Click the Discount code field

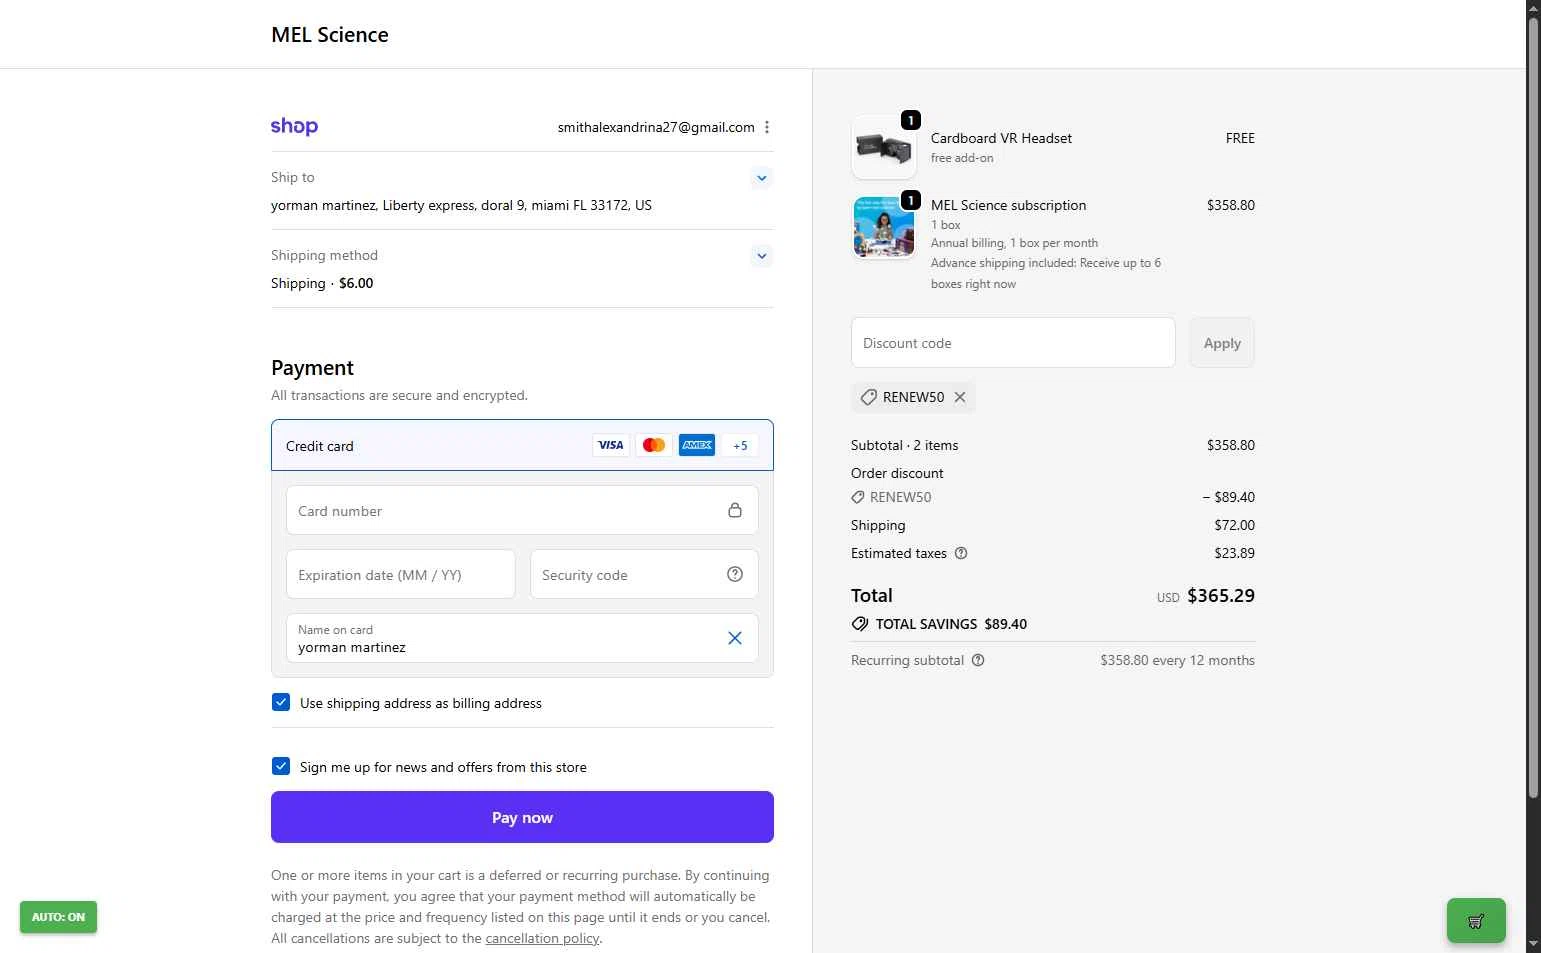coord(1013,343)
